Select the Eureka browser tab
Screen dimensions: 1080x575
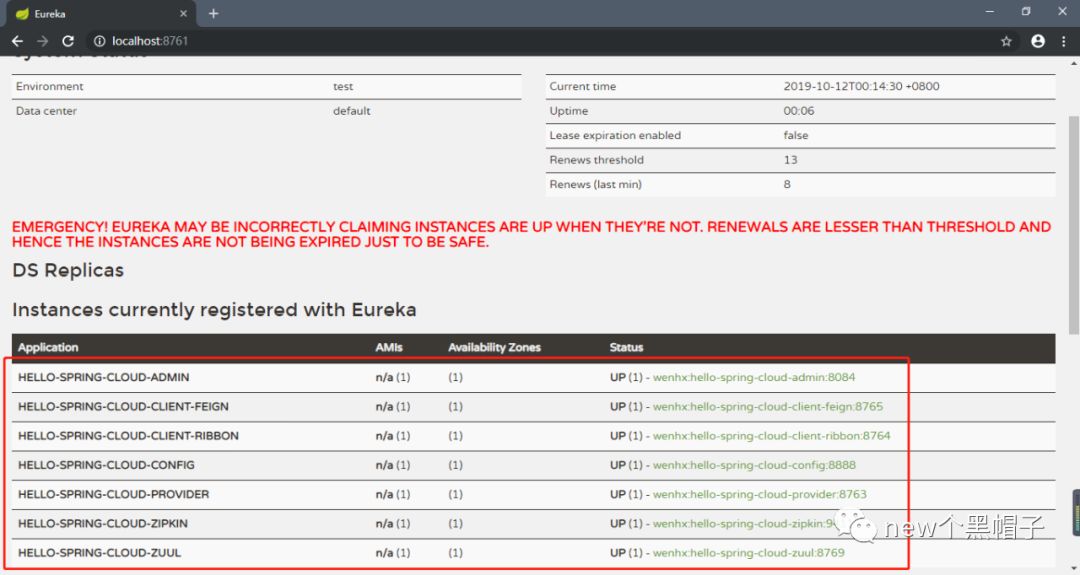101,14
